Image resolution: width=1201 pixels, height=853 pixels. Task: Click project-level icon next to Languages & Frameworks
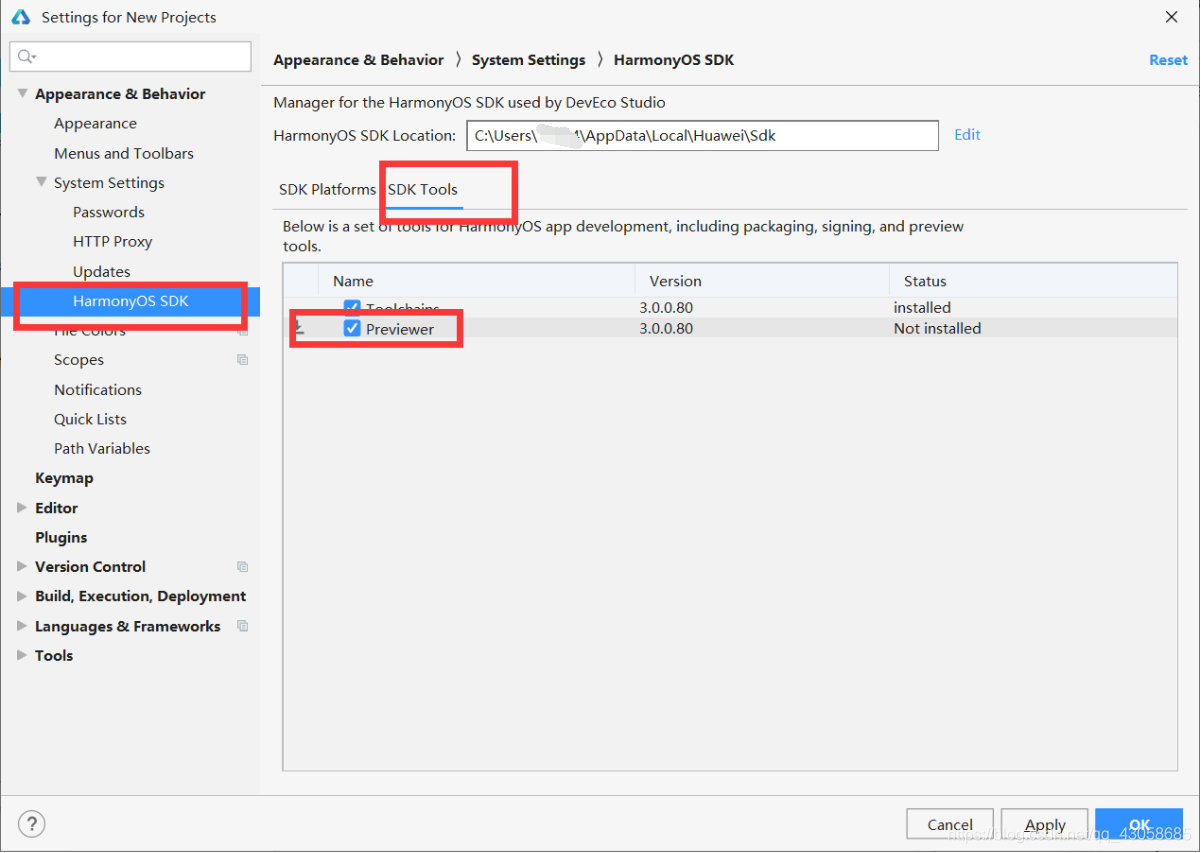point(242,626)
